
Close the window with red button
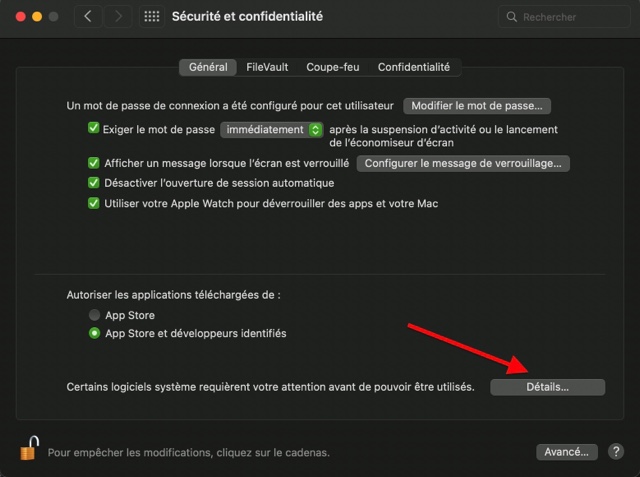point(17,17)
